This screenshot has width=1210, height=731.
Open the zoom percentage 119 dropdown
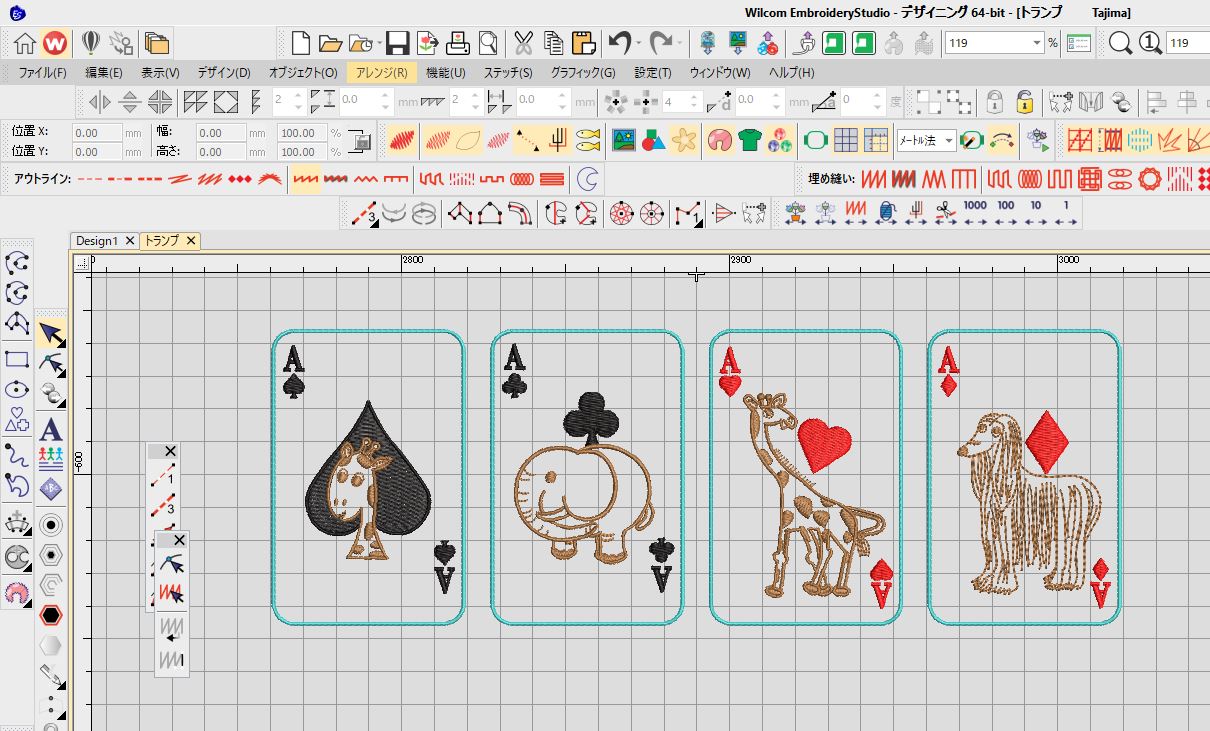(x=1037, y=43)
